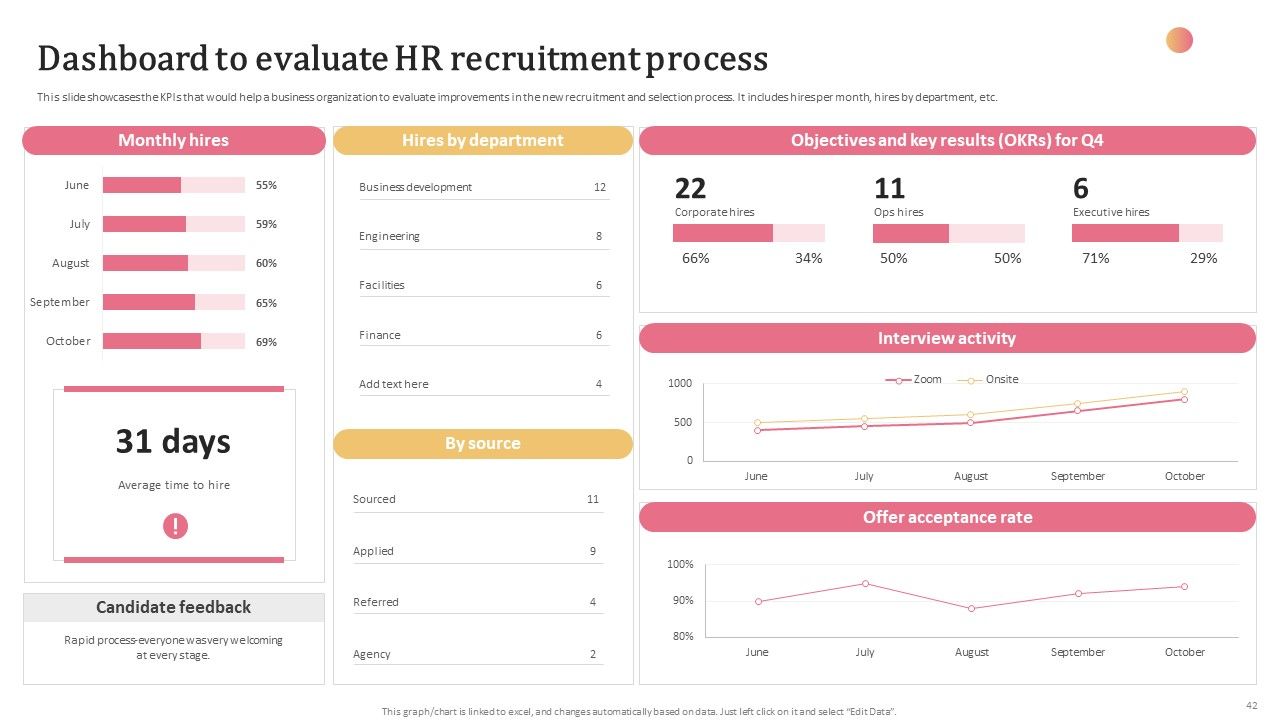Screen dimensions: 1280x720
Task: Select the Applied row in By source
Action: pos(478,551)
